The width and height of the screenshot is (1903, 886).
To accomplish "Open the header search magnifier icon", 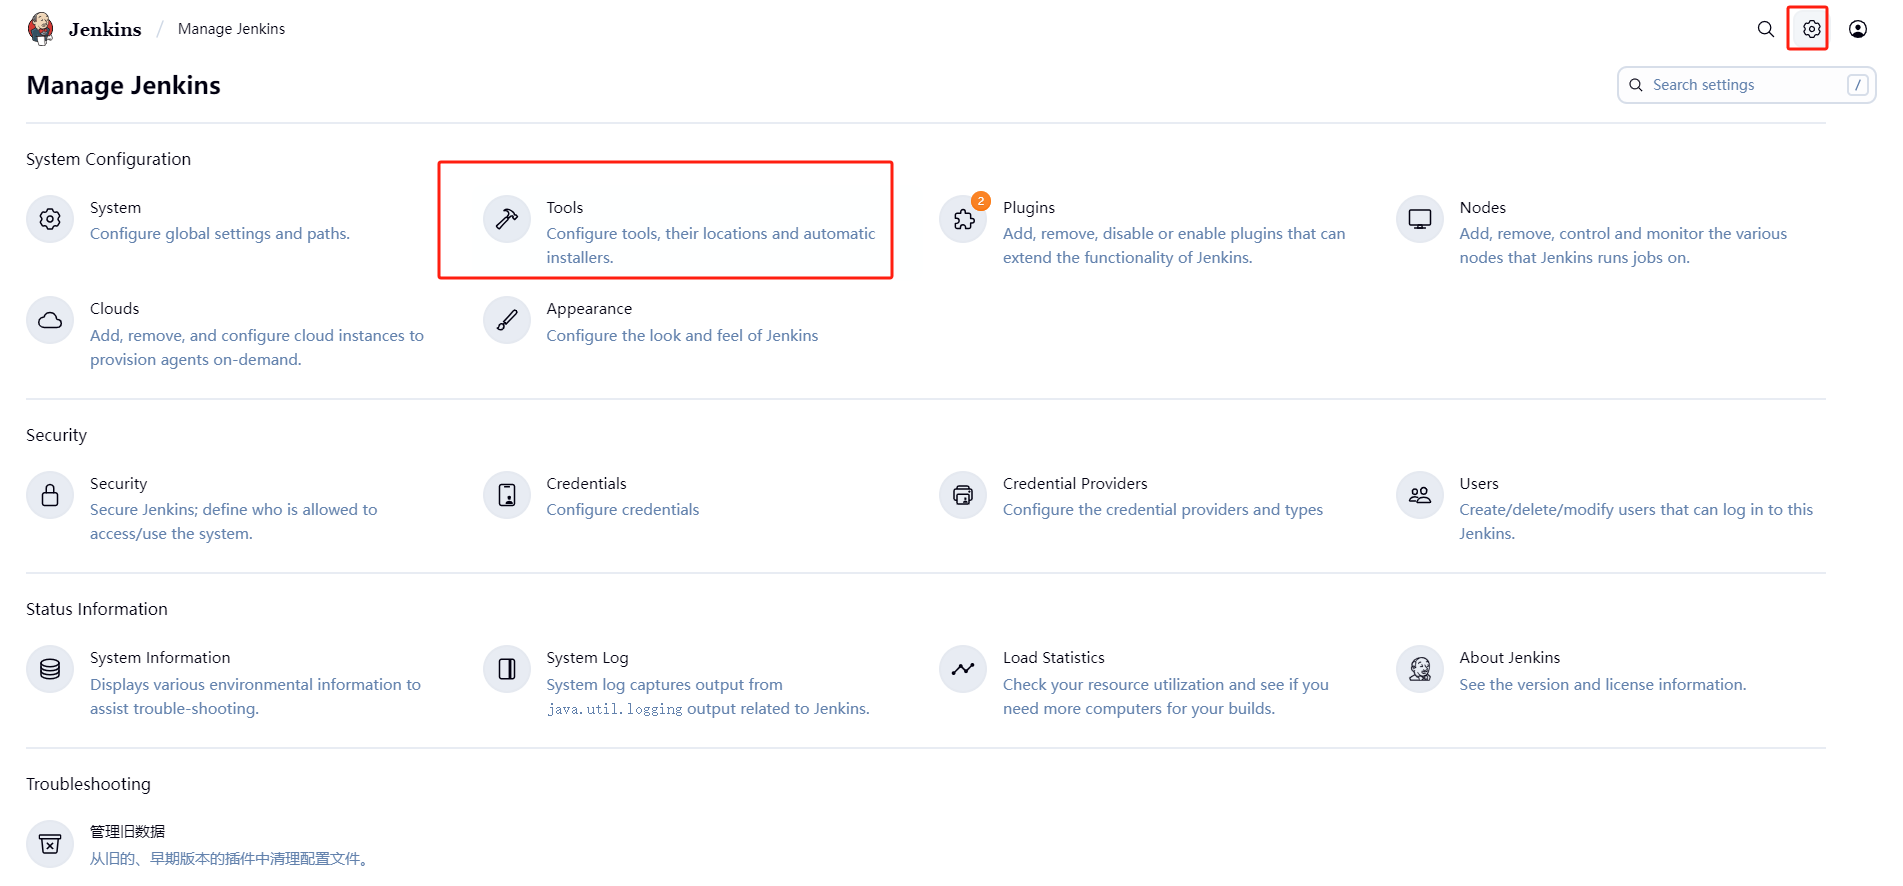I will click(x=1766, y=29).
